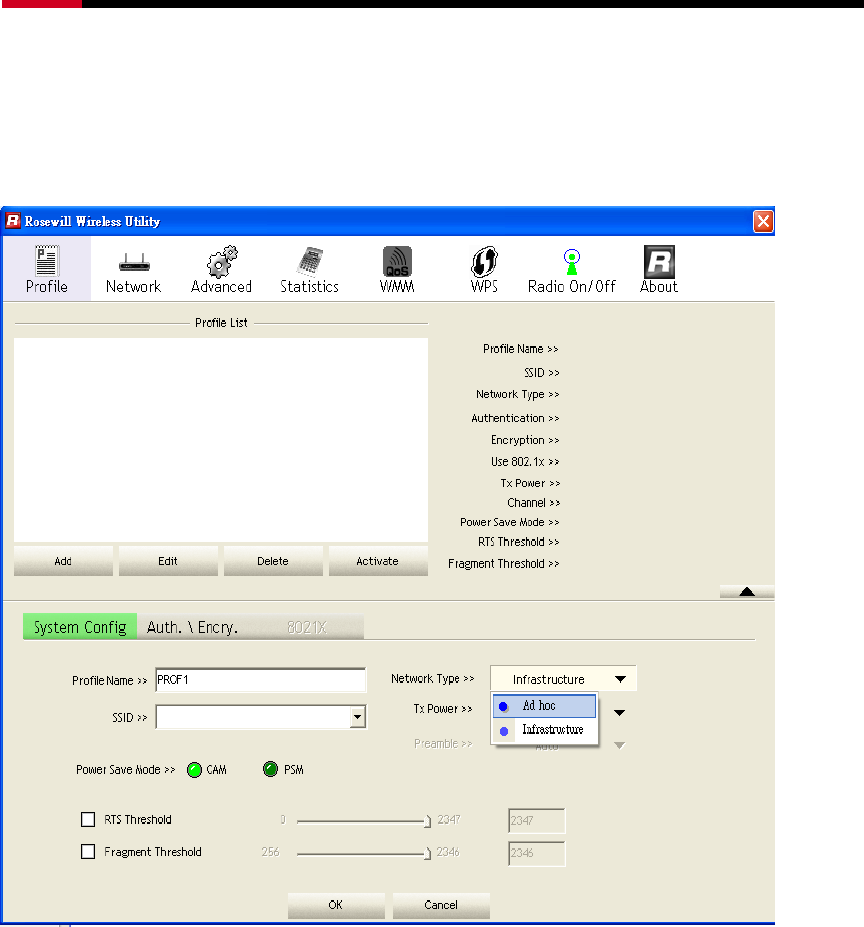Choose Infrastructure option in dropdown list

pyautogui.click(x=544, y=730)
